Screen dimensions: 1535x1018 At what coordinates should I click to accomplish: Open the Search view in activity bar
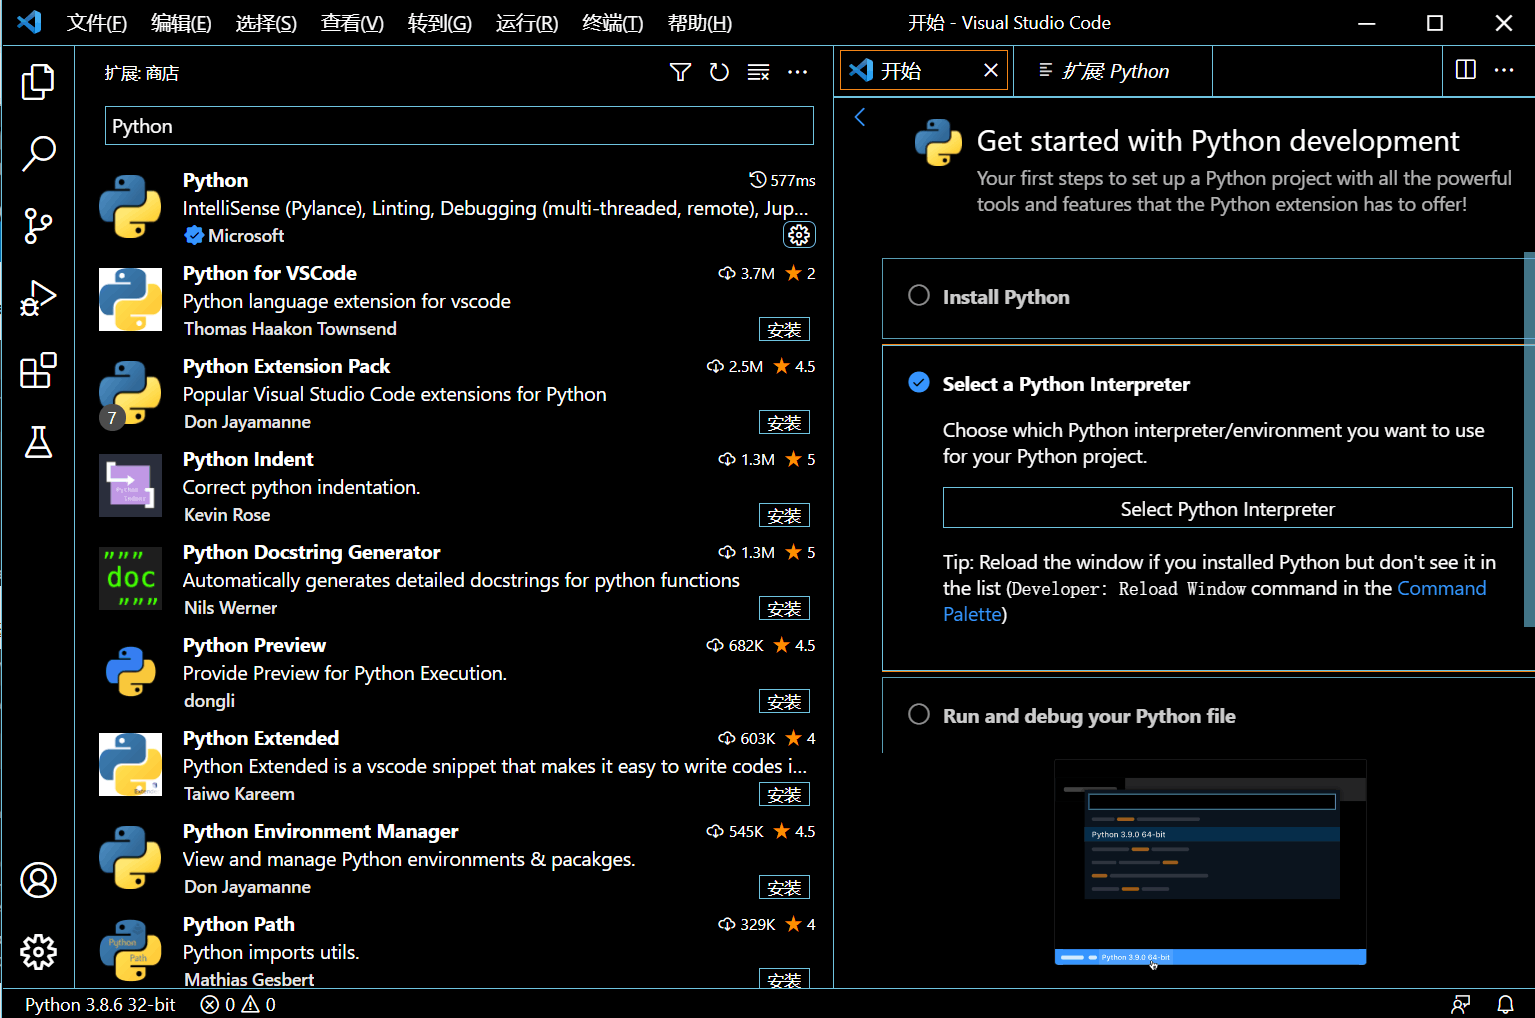[38, 153]
